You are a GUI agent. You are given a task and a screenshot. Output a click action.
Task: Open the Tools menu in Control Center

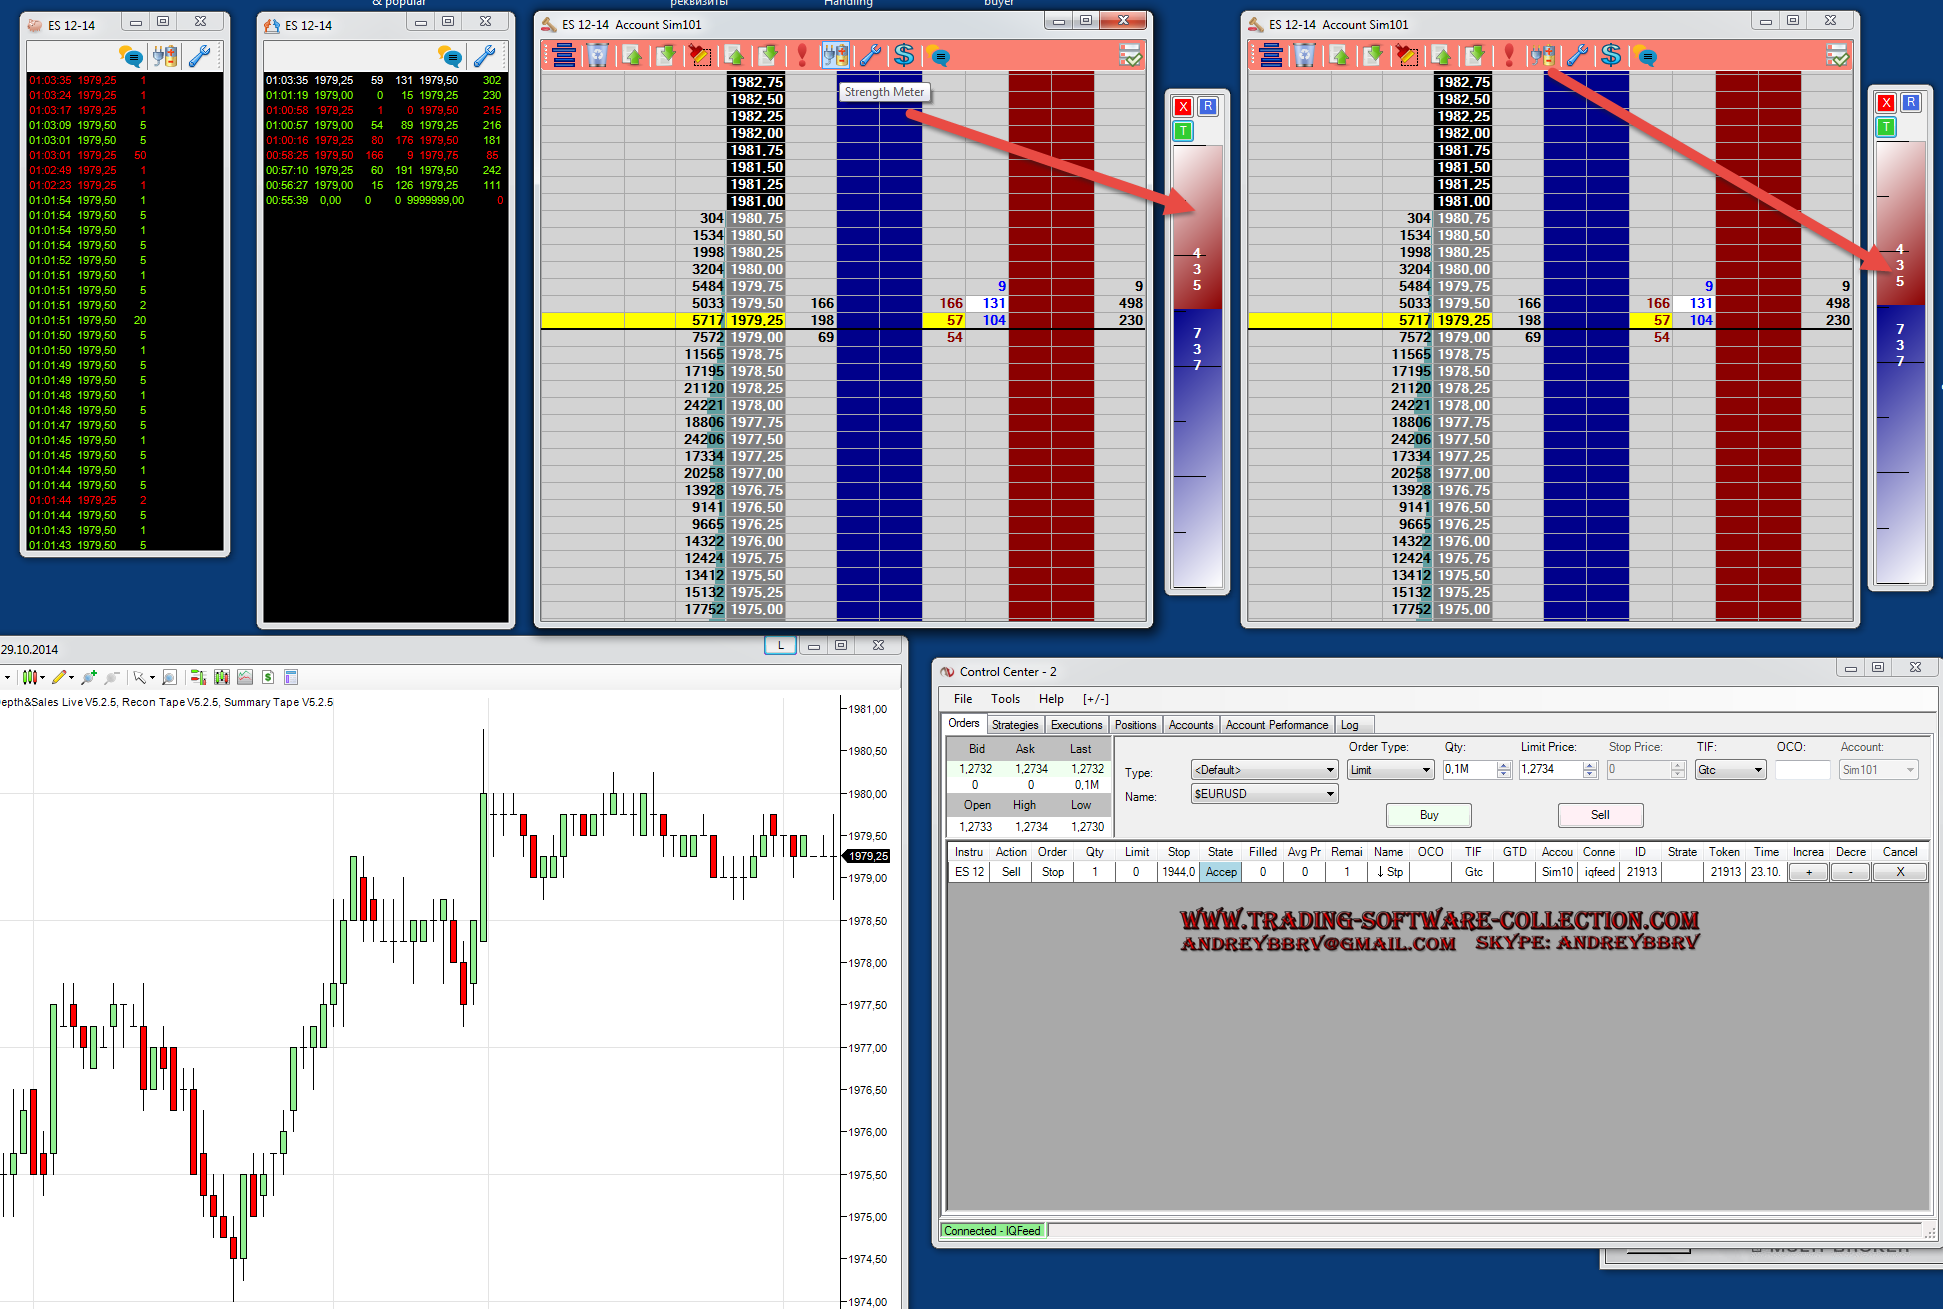(x=1005, y=699)
